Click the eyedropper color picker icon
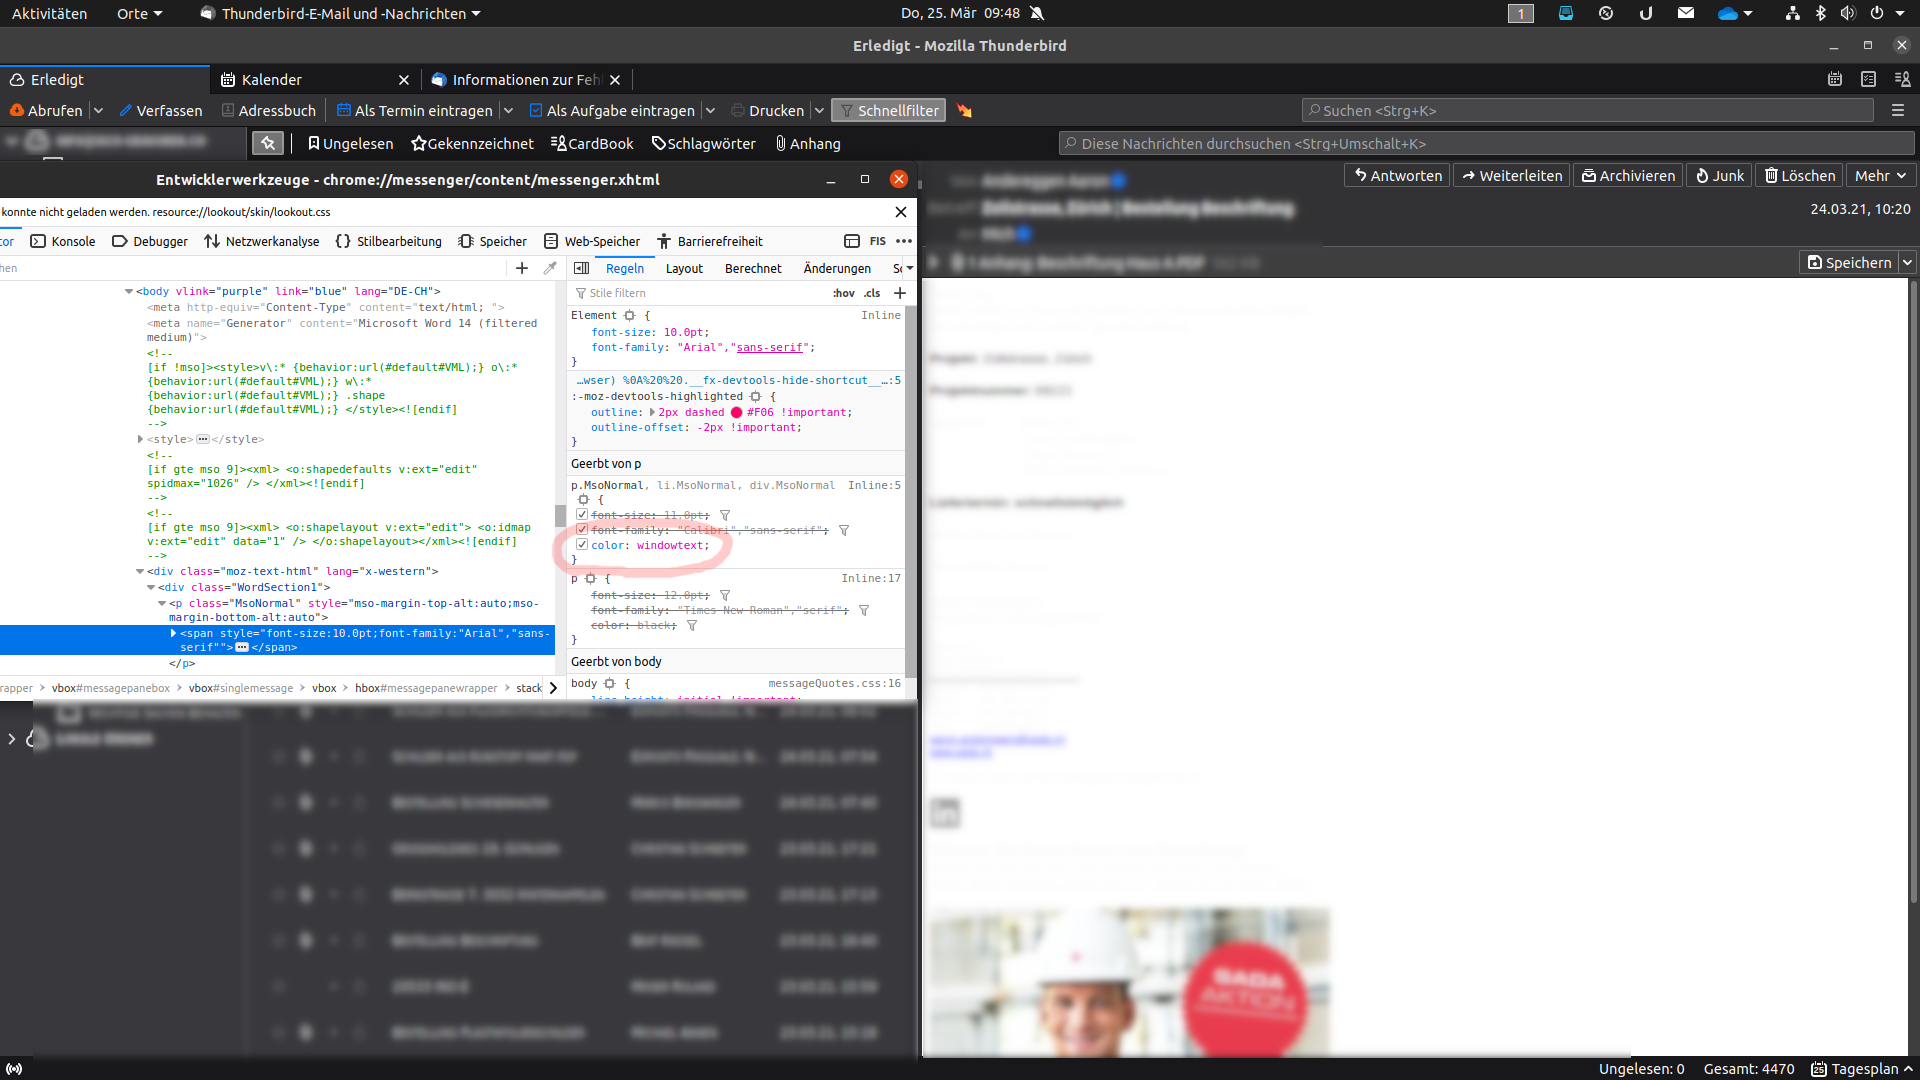Screen dimensions: 1920x1080 point(550,268)
